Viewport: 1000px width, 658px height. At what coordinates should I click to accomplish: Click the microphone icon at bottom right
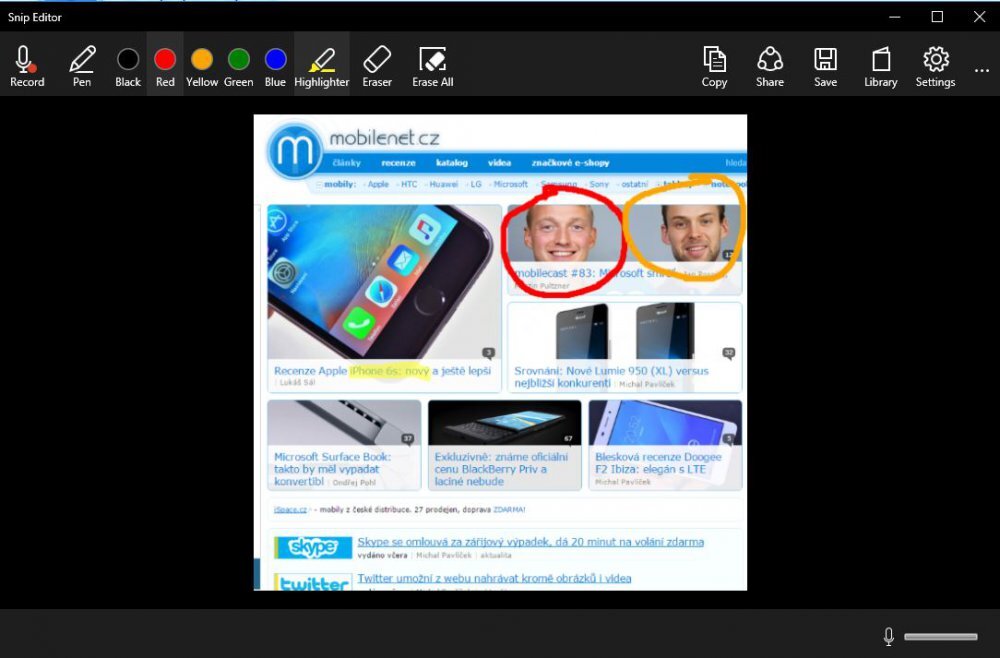click(x=888, y=636)
